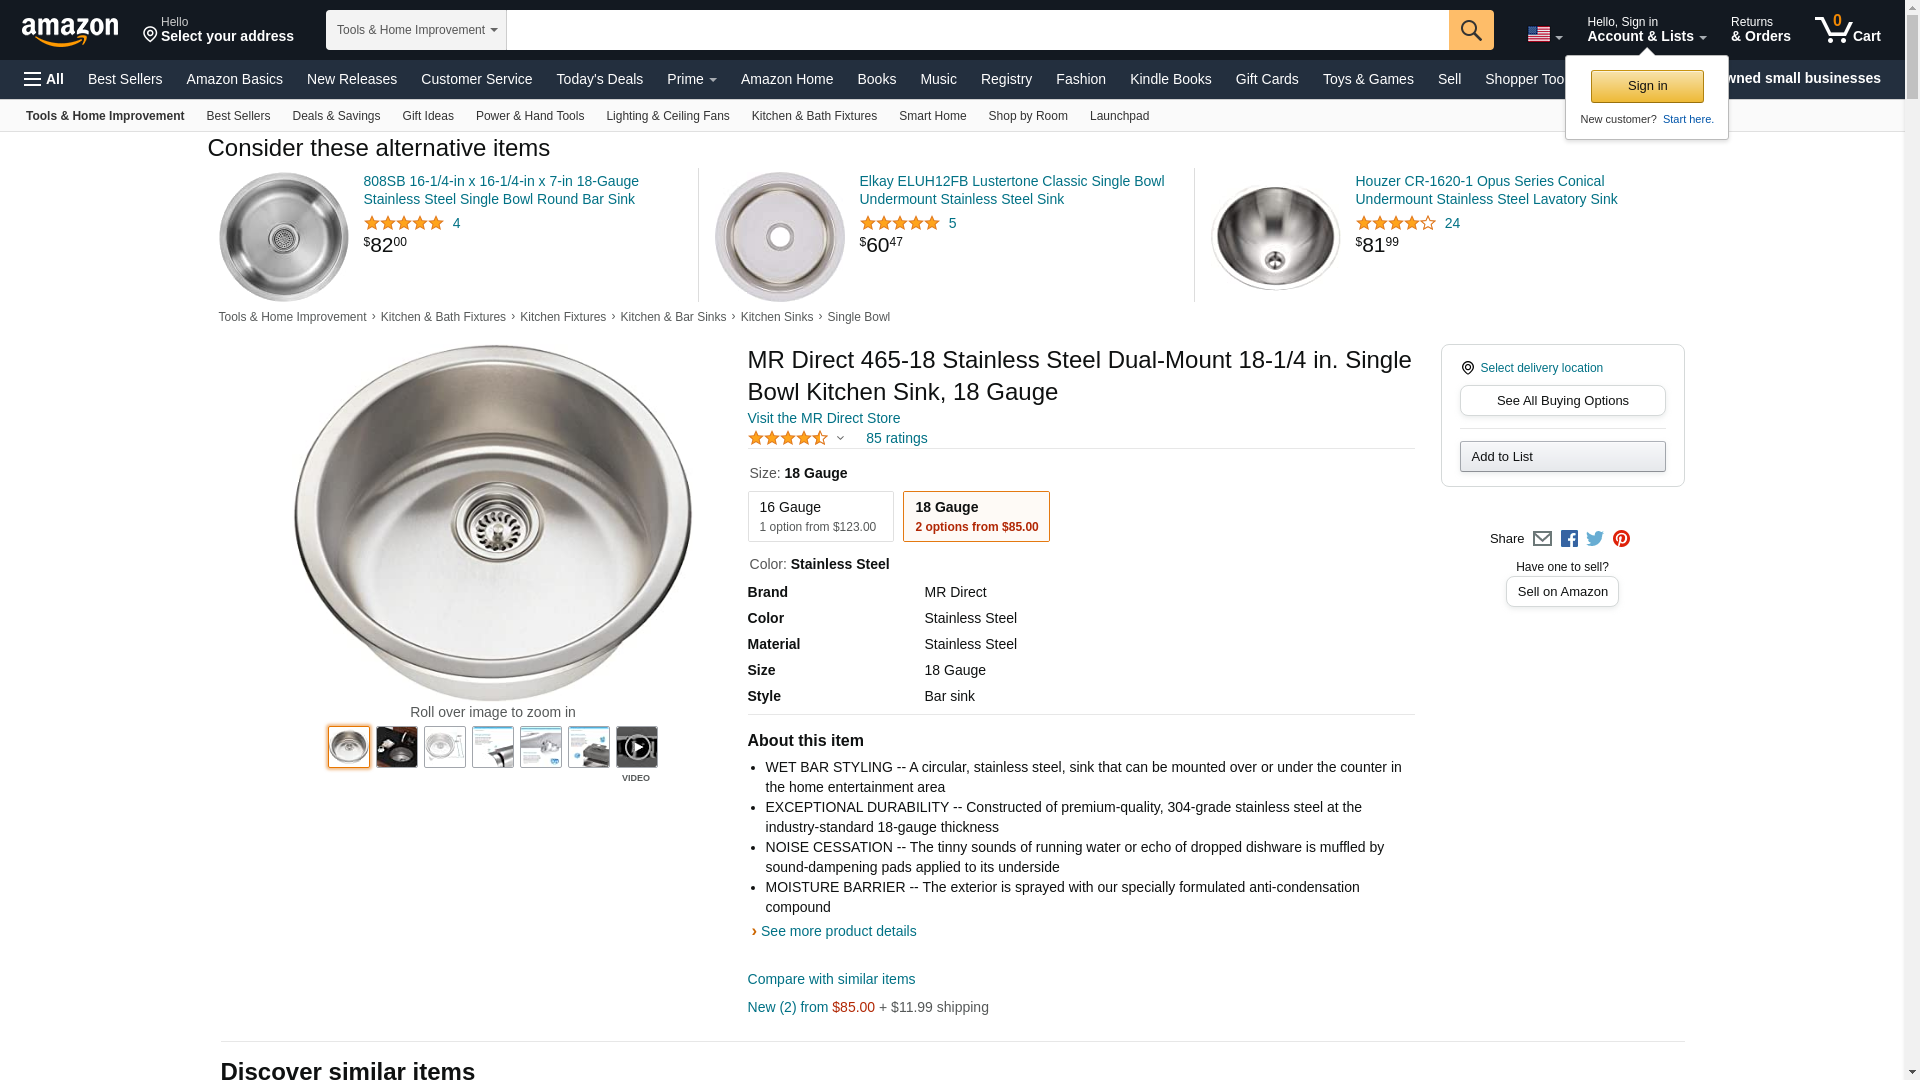1920x1080 pixels.
Task: Select the 18 Gauge size option
Action: pos(975,516)
